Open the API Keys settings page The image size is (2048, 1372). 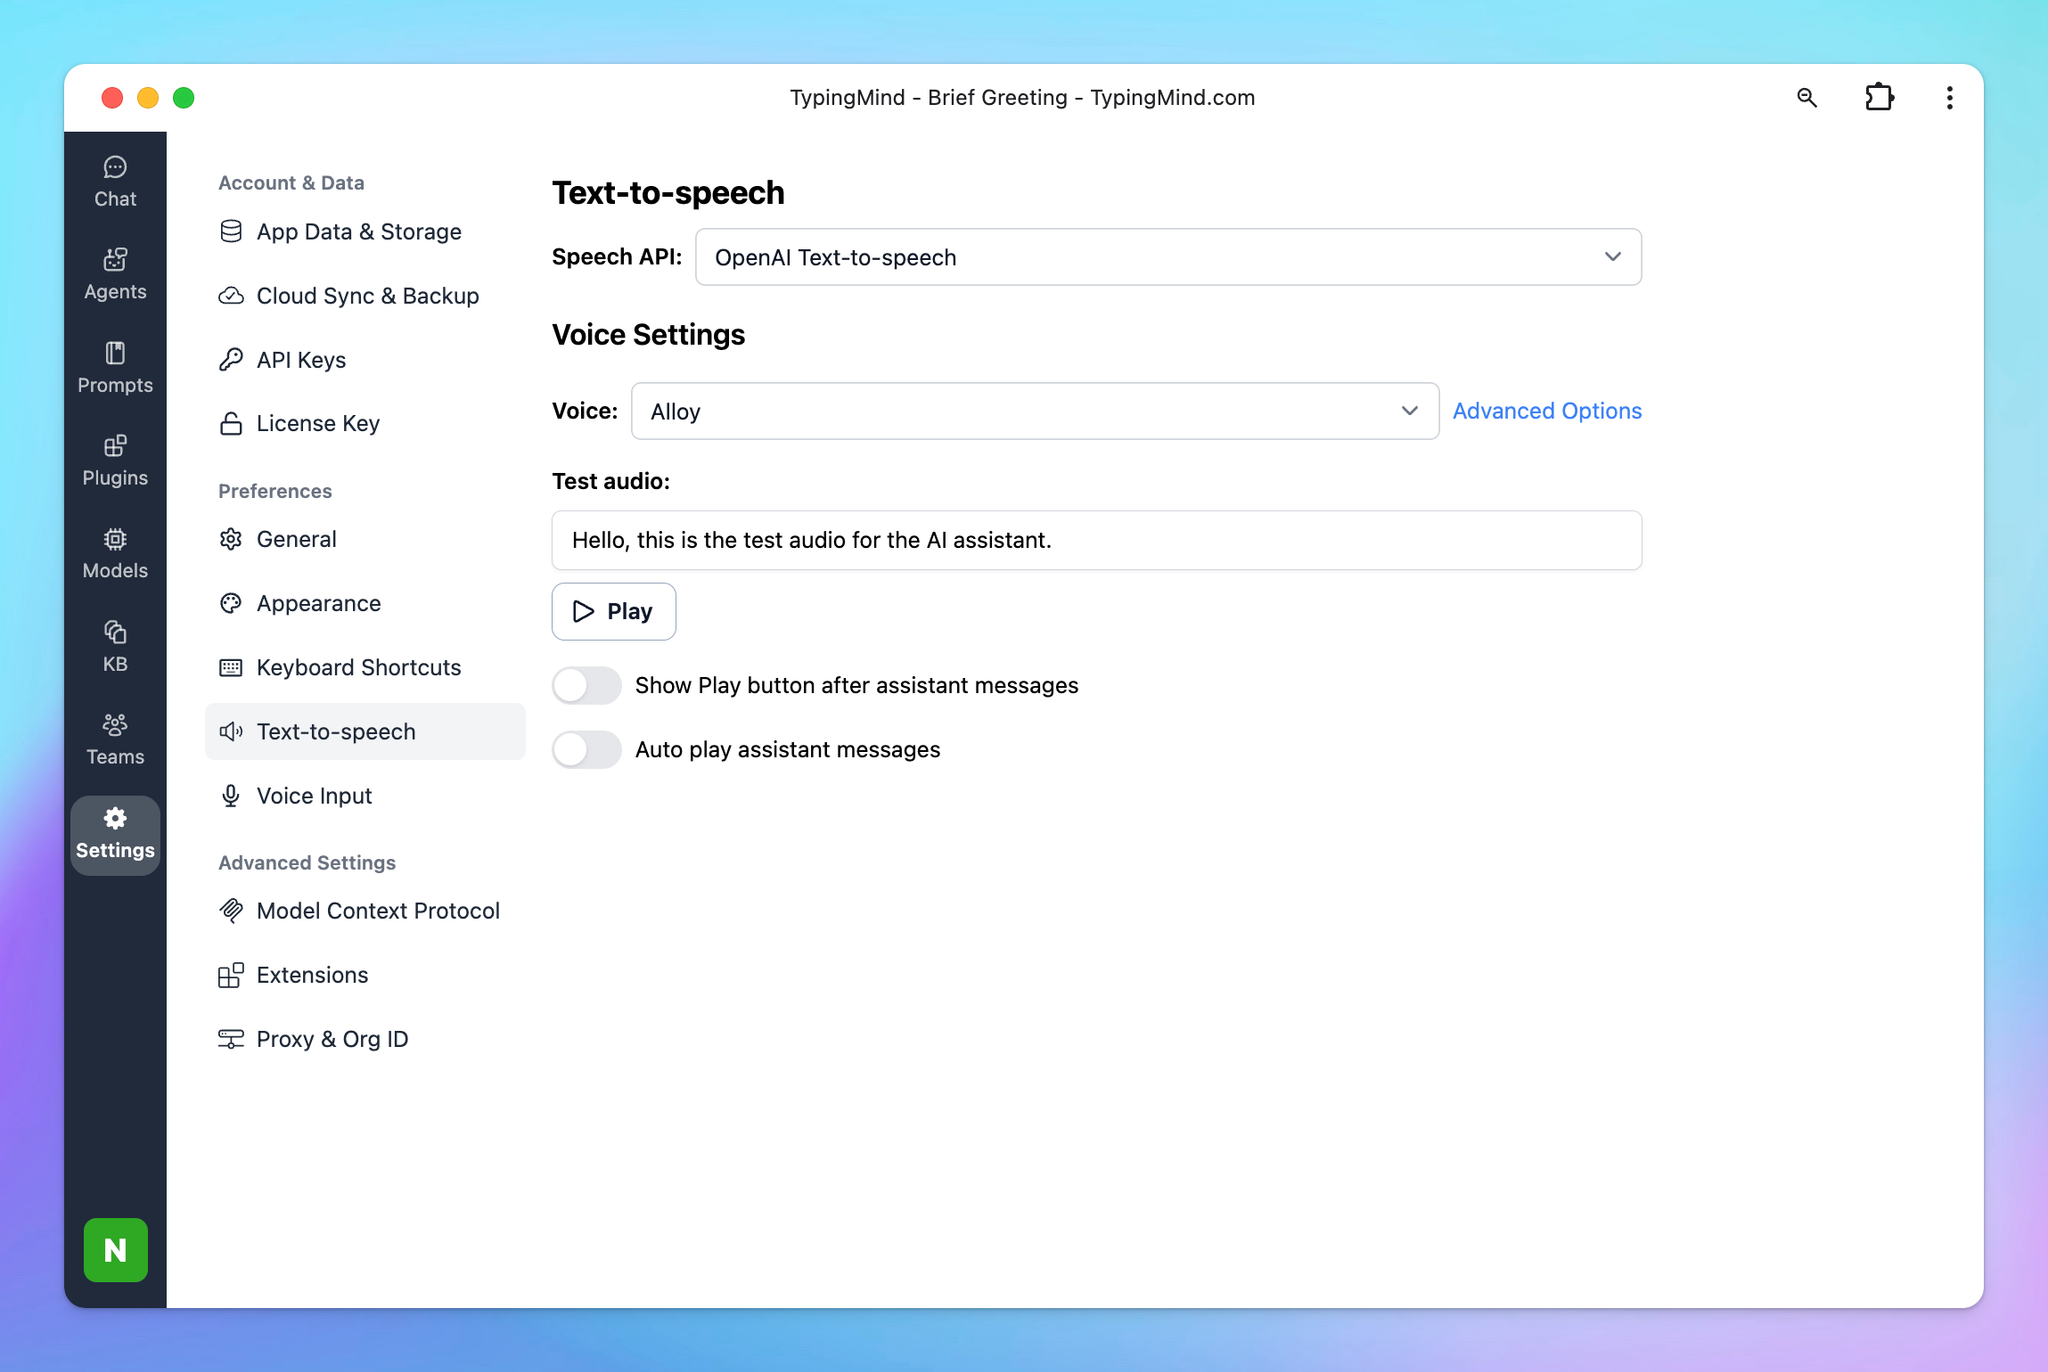[x=301, y=360]
